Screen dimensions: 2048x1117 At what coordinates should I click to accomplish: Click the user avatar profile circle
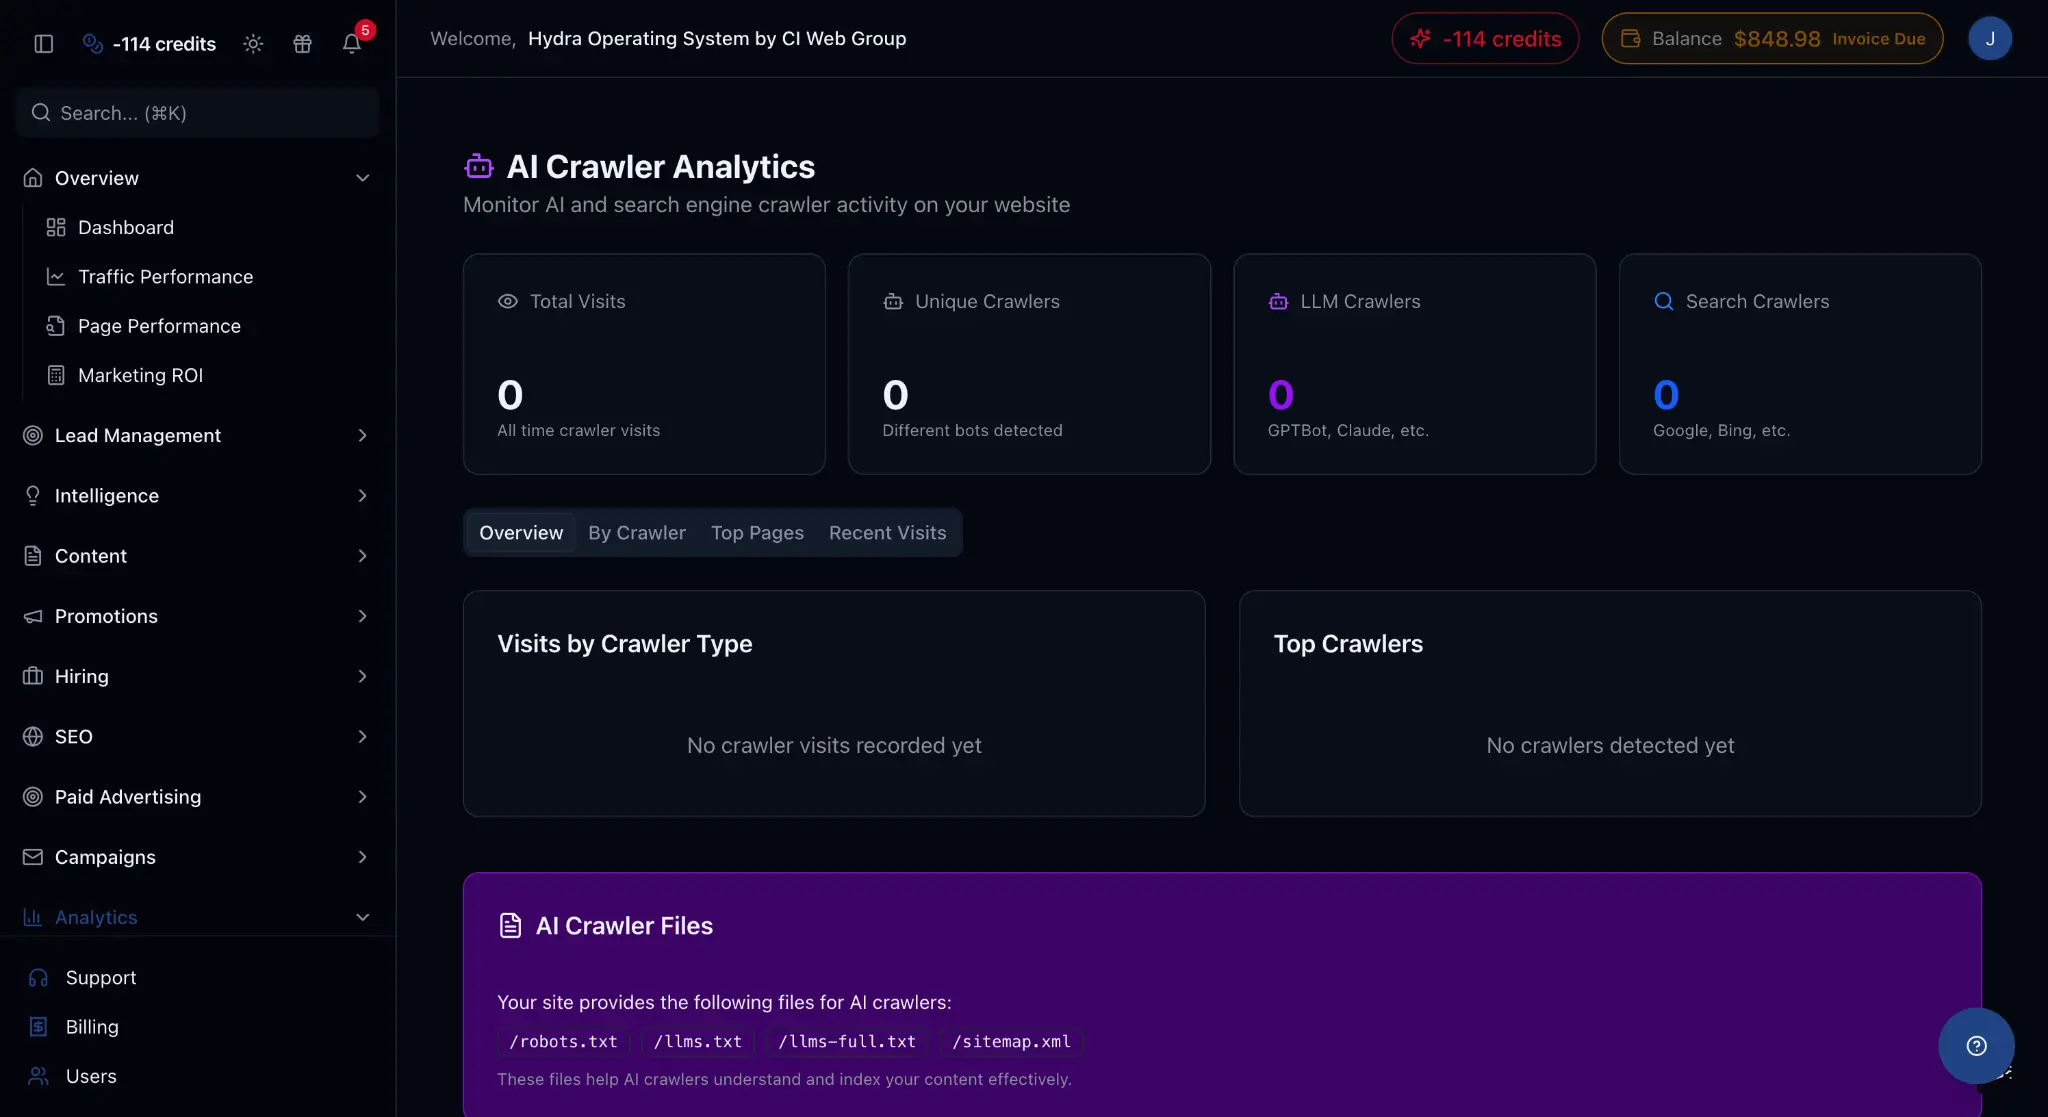click(x=1990, y=38)
